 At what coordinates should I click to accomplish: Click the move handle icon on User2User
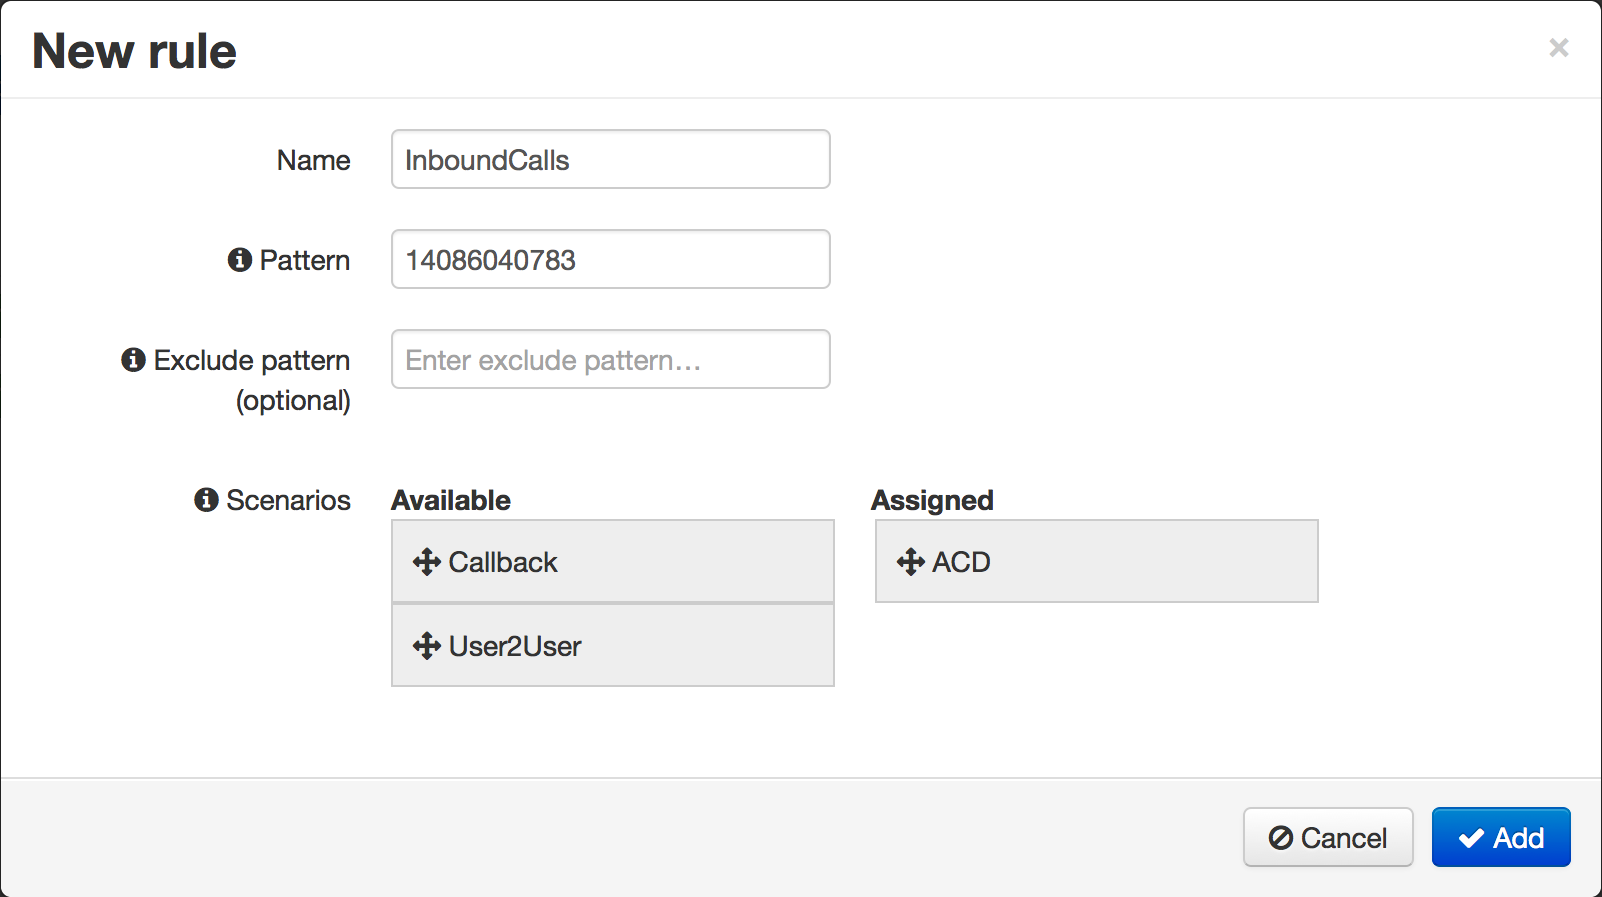point(427,646)
